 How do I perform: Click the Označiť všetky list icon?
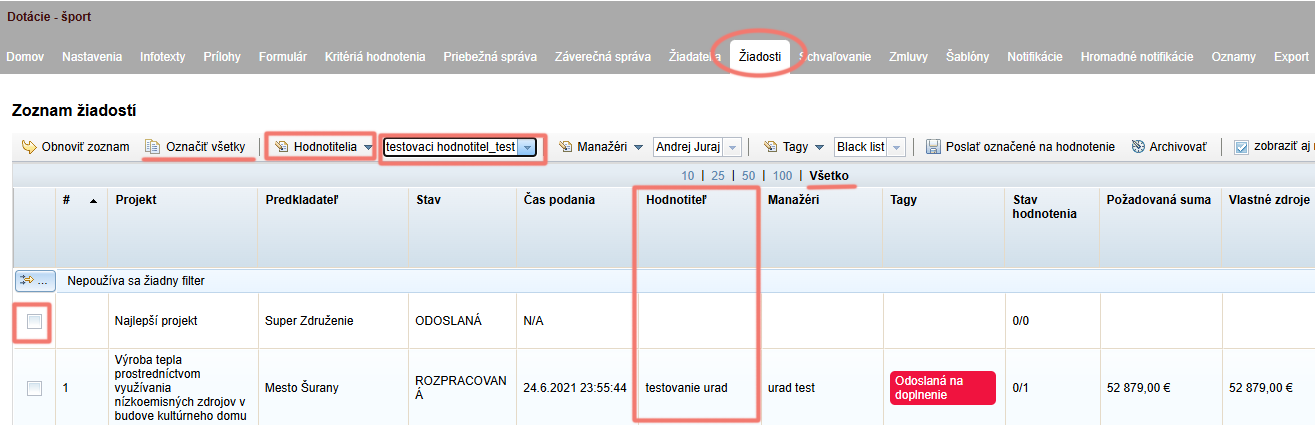click(153, 147)
